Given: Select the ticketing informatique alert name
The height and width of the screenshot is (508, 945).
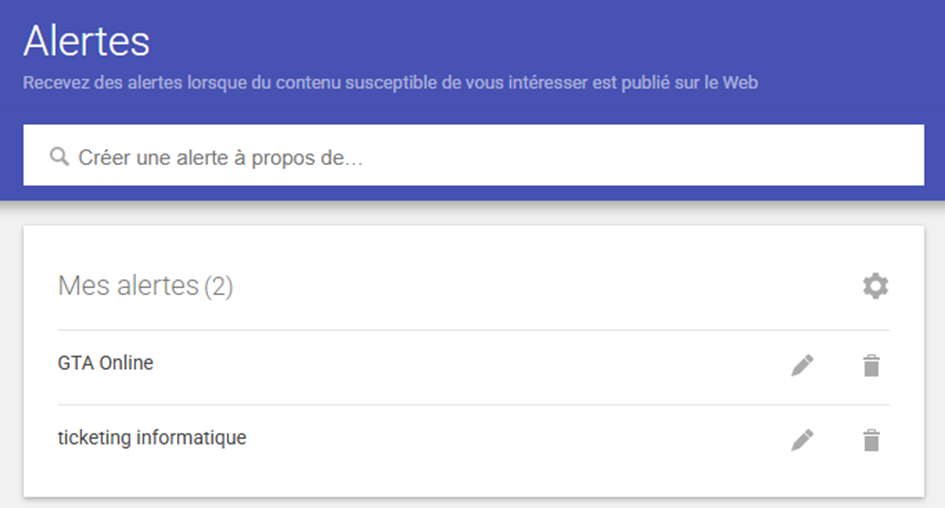Looking at the screenshot, I should pyautogui.click(x=152, y=438).
